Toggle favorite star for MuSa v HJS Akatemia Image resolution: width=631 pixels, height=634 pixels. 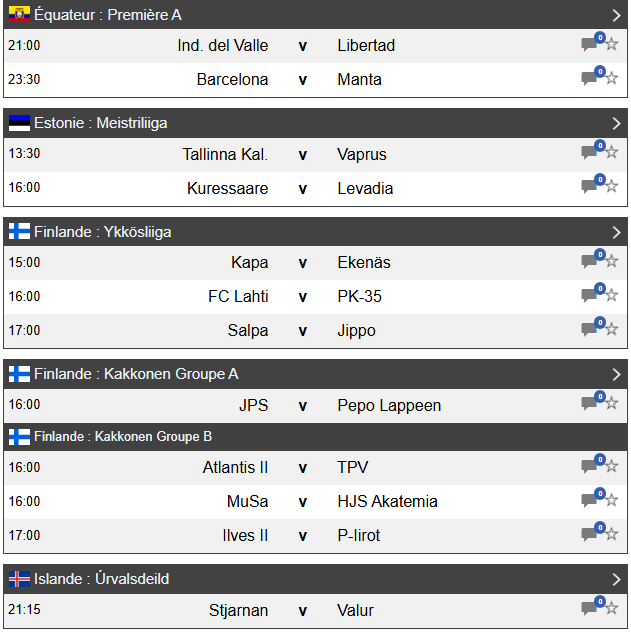pyautogui.click(x=612, y=501)
